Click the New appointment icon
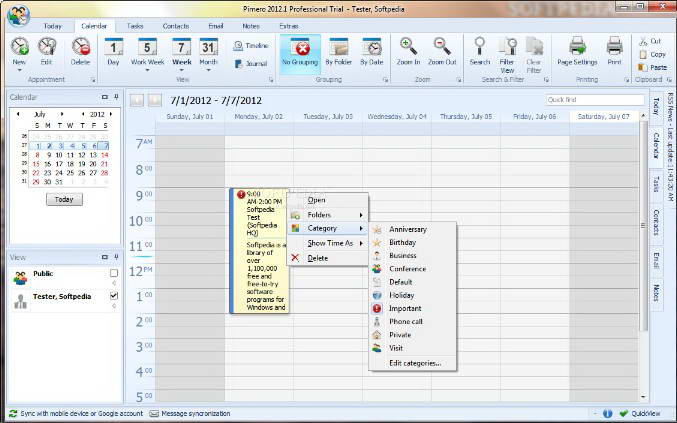Image resolution: width=677 pixels, height=423 pixels. click(19, 47)
